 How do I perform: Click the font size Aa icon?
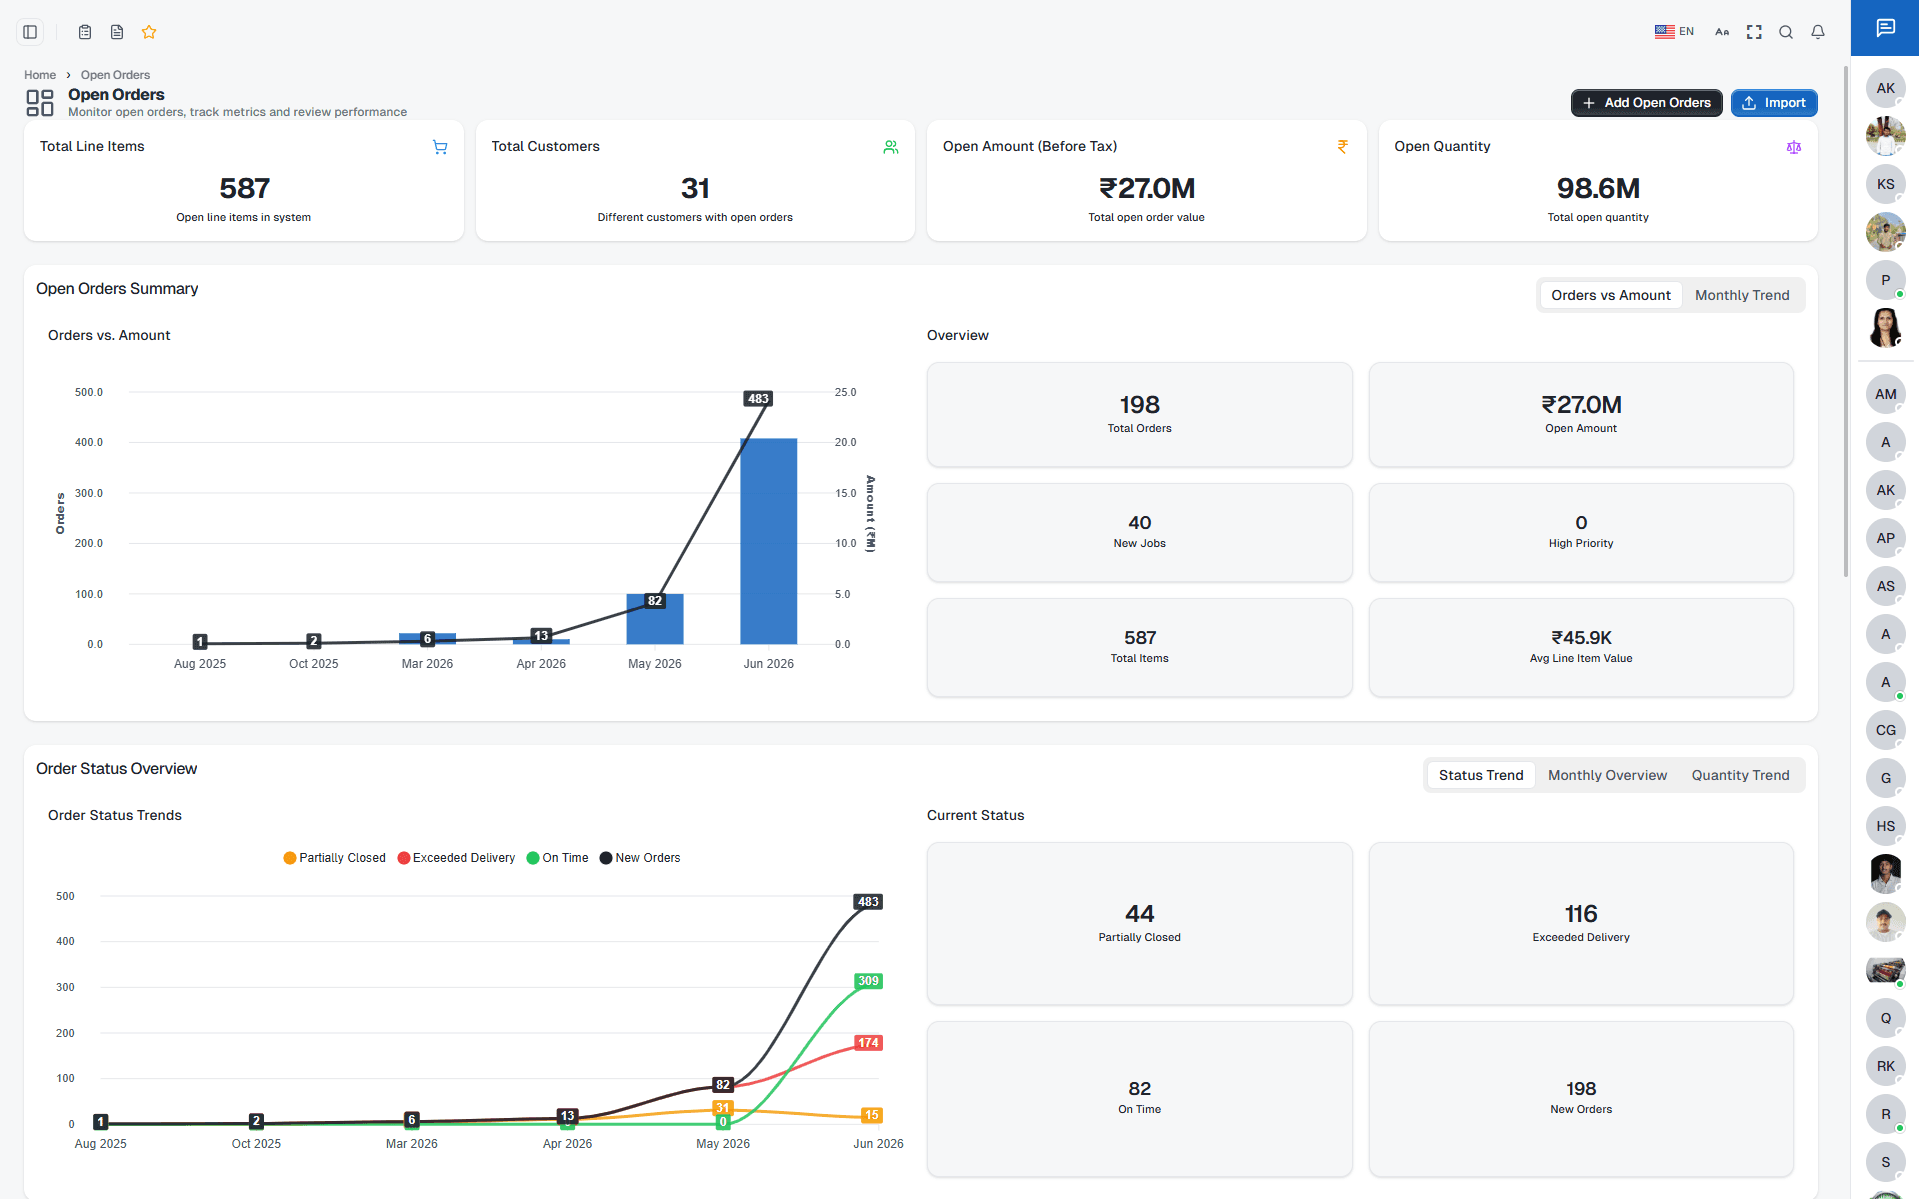click(x=1722, y=32)
